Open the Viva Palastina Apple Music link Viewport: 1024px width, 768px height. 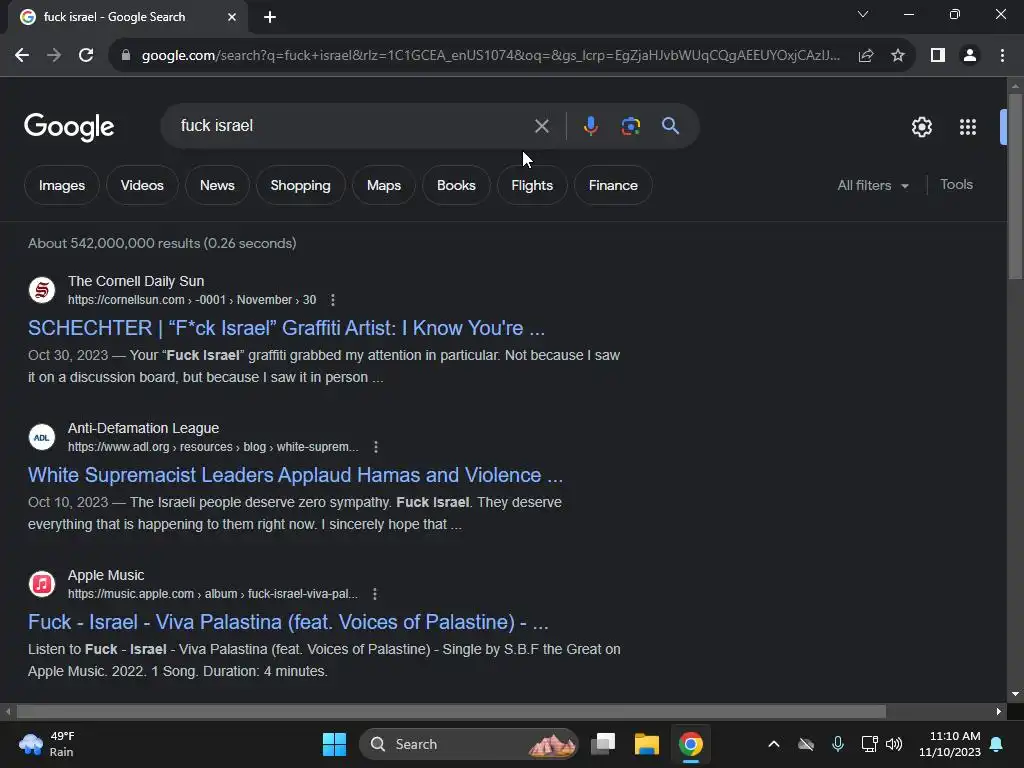click(x=288, y=622)
